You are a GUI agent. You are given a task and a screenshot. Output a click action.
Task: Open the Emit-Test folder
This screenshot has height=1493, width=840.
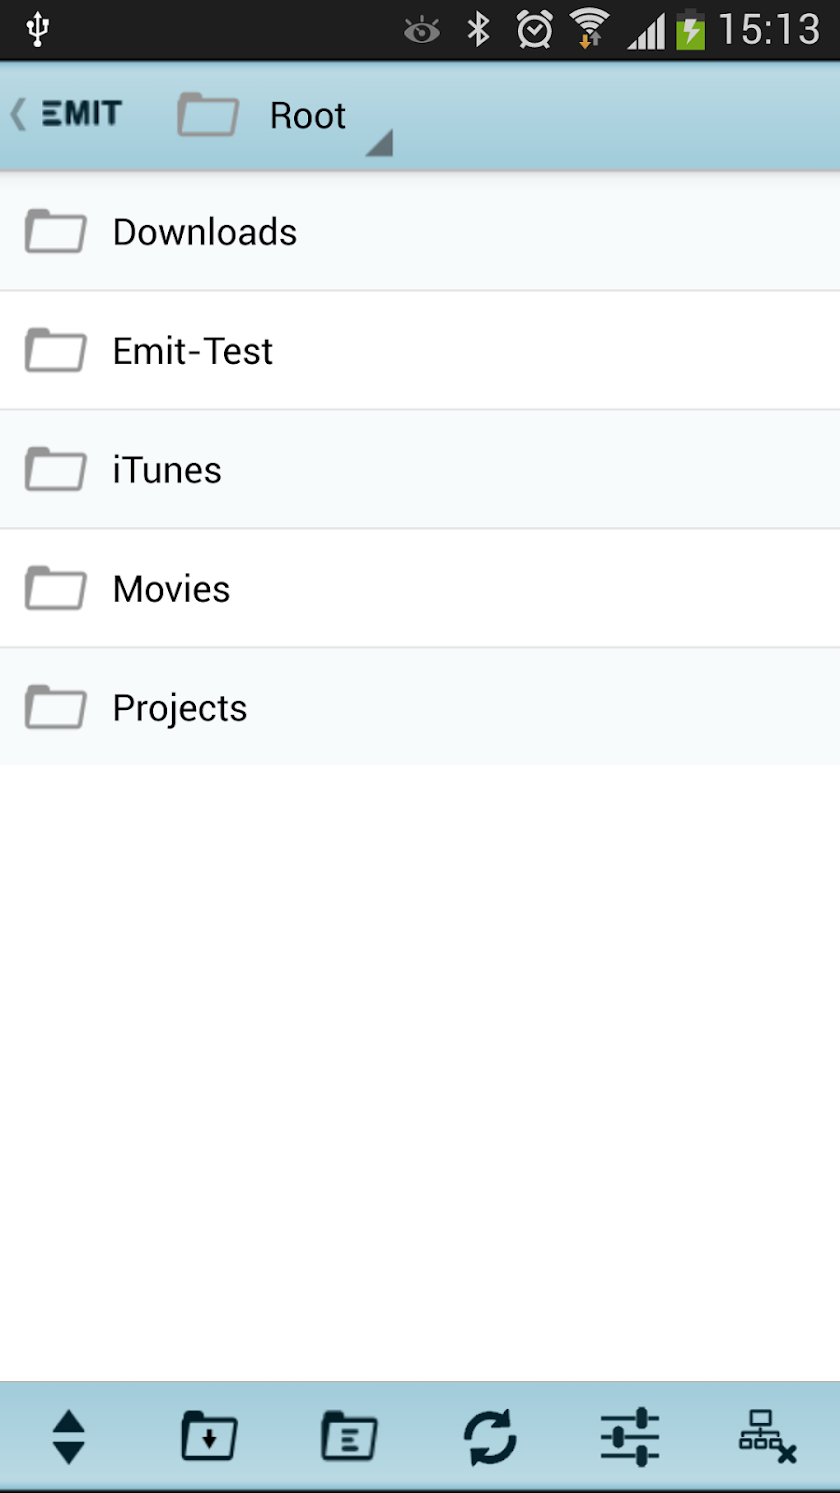point(193,351)
